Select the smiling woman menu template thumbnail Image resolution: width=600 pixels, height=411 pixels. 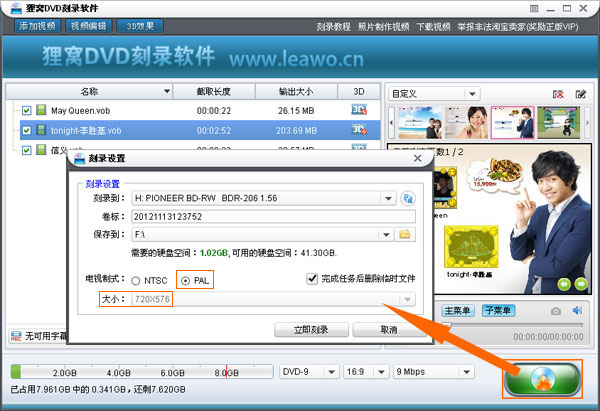pyautogui.click(x=466, y=122)
